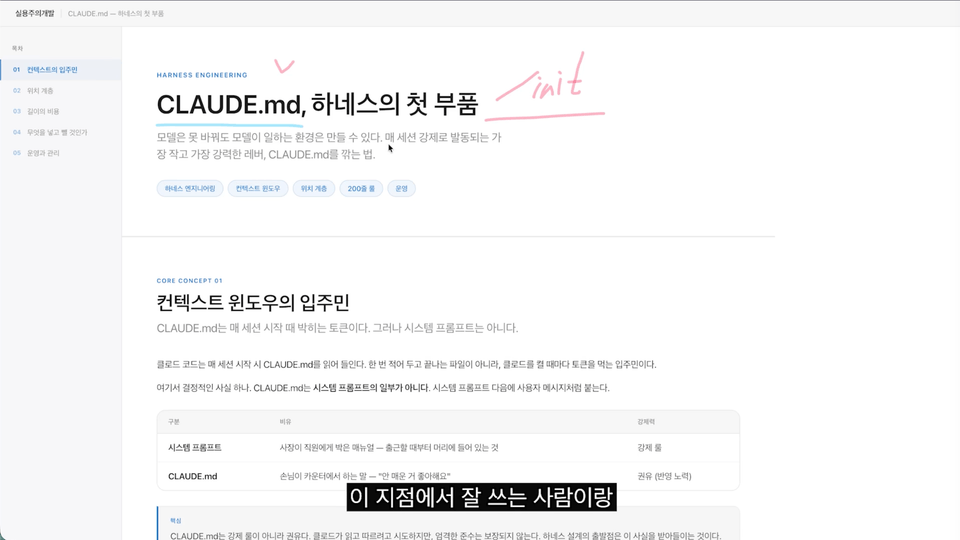
Task: Click the table cell starting 사장이 직원에게 박은 매뉴얼
Action: point(389,448)
